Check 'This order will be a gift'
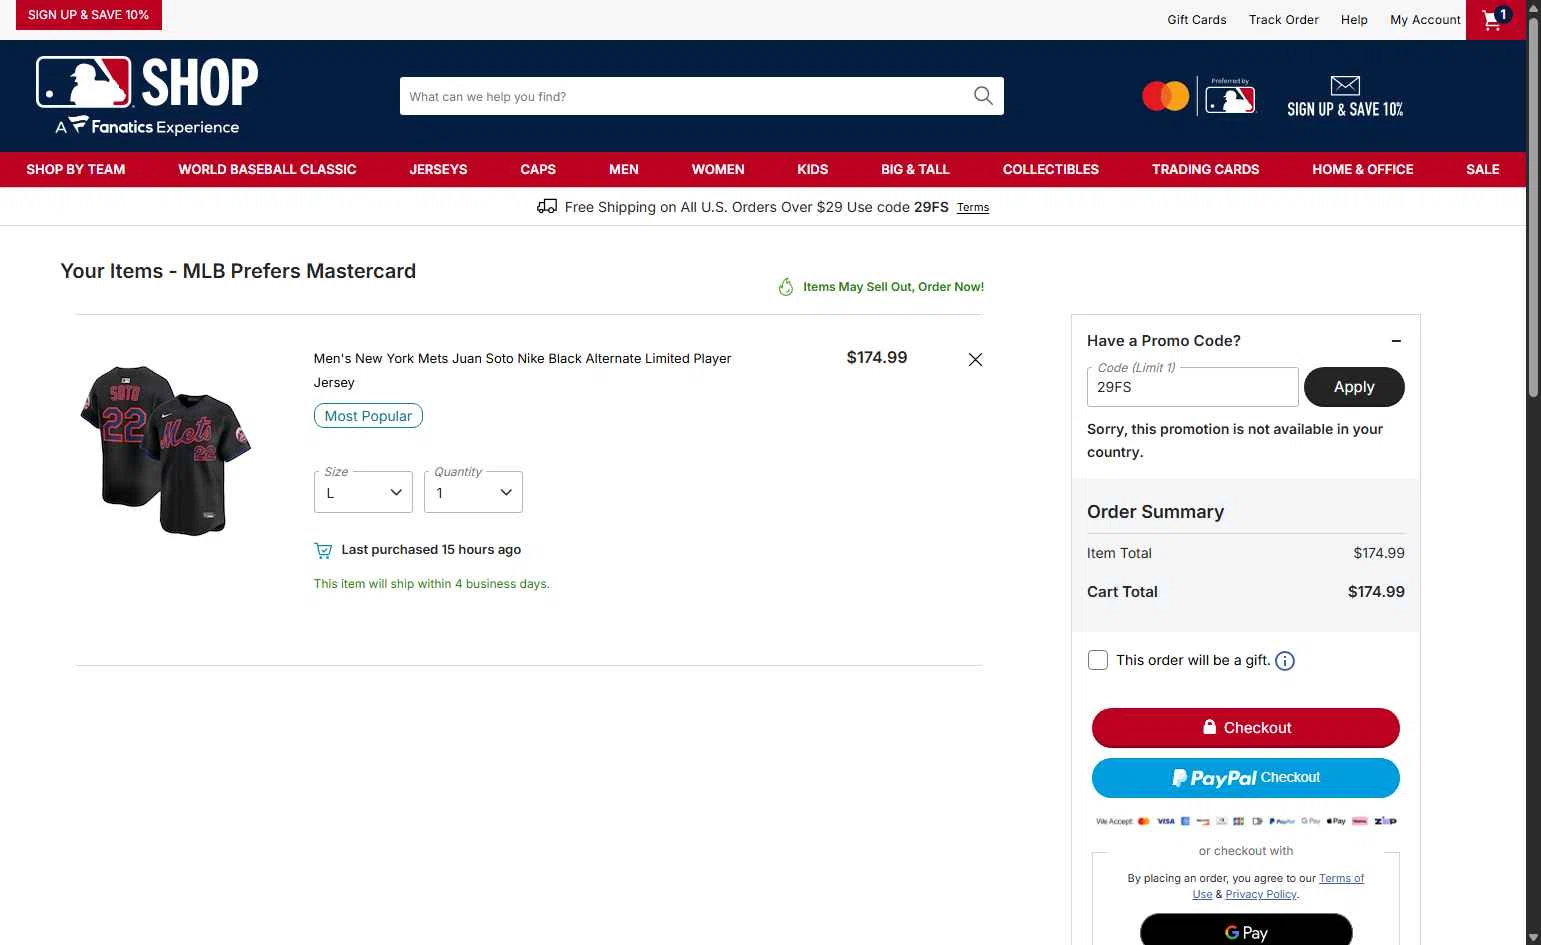This screenshot has height=945, width=1541. click(x=1098, y=660)
